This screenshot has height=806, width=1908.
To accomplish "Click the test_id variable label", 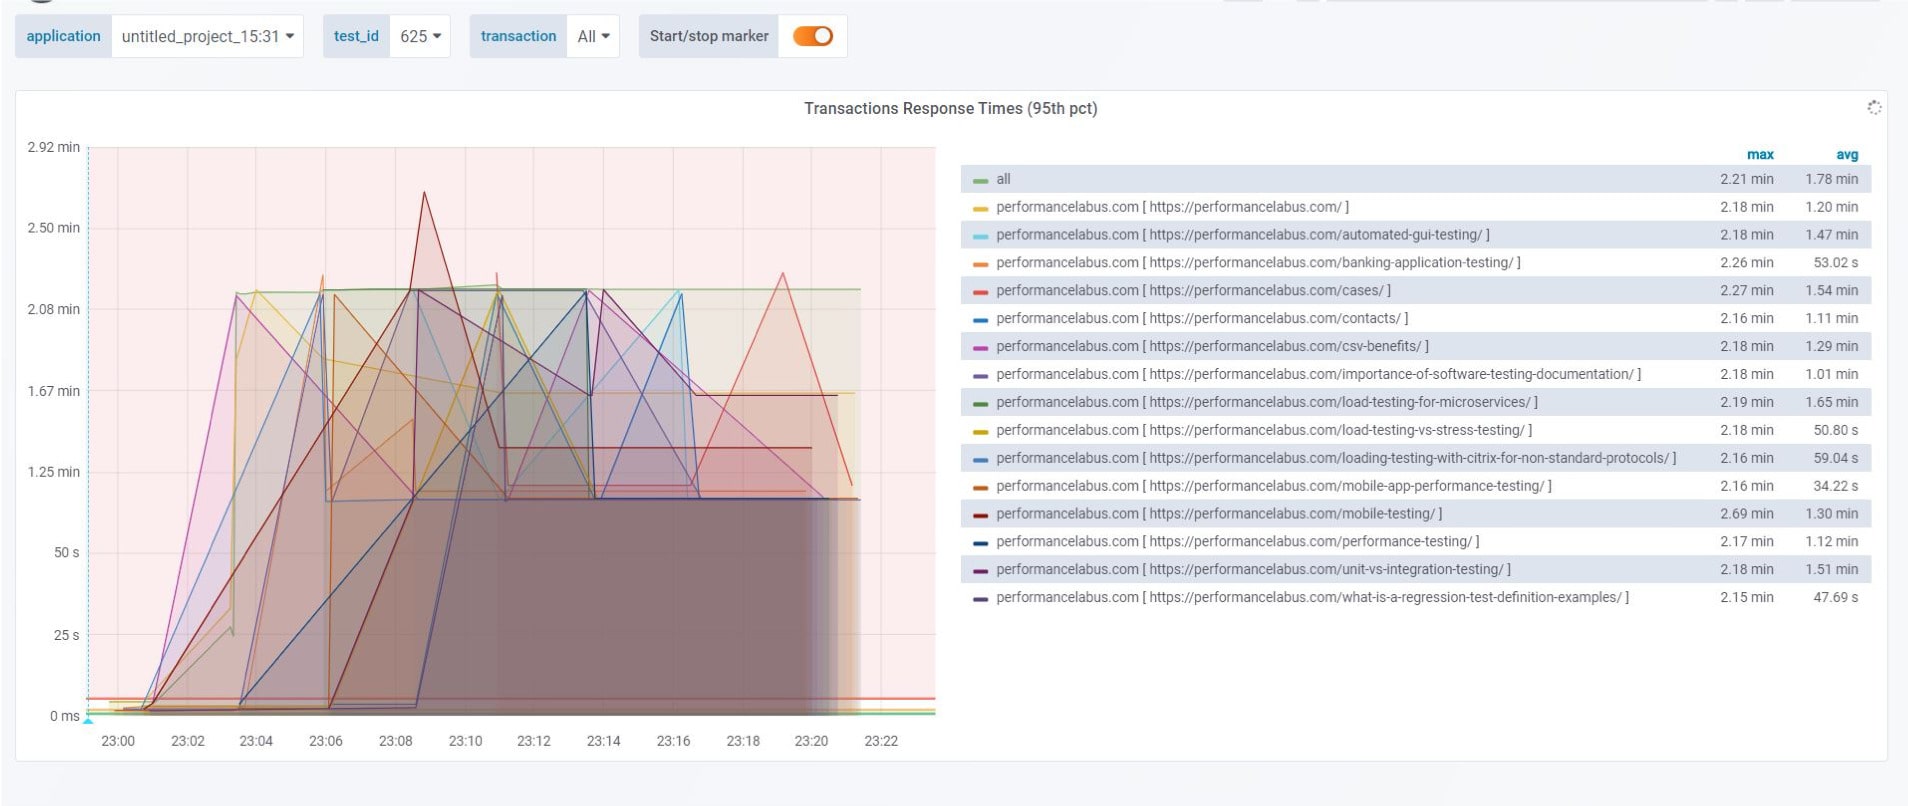I will 356,36.
